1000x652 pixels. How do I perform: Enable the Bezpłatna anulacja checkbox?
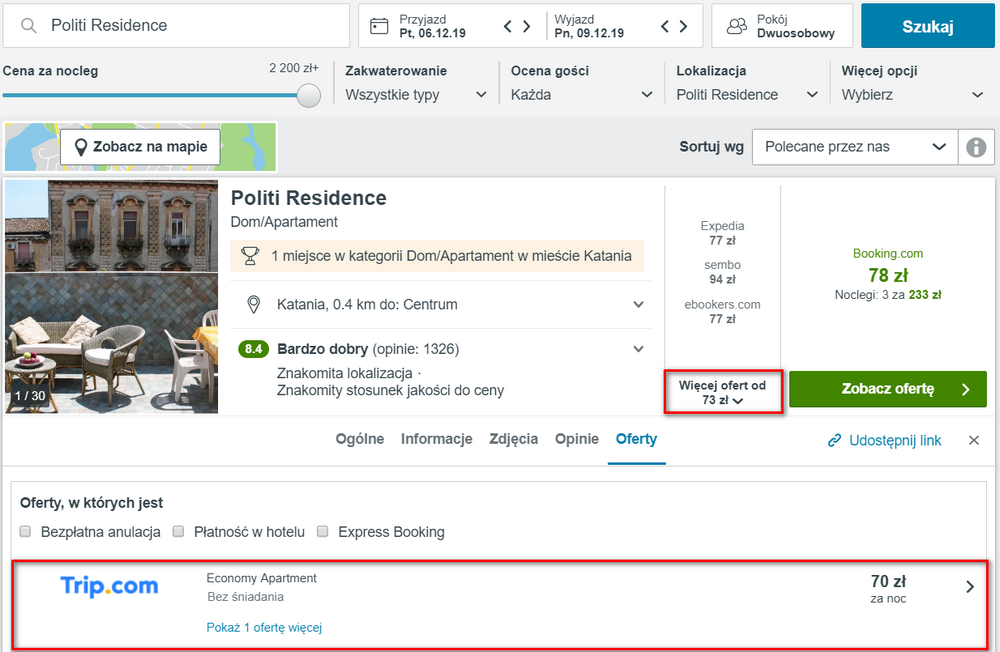26,531
